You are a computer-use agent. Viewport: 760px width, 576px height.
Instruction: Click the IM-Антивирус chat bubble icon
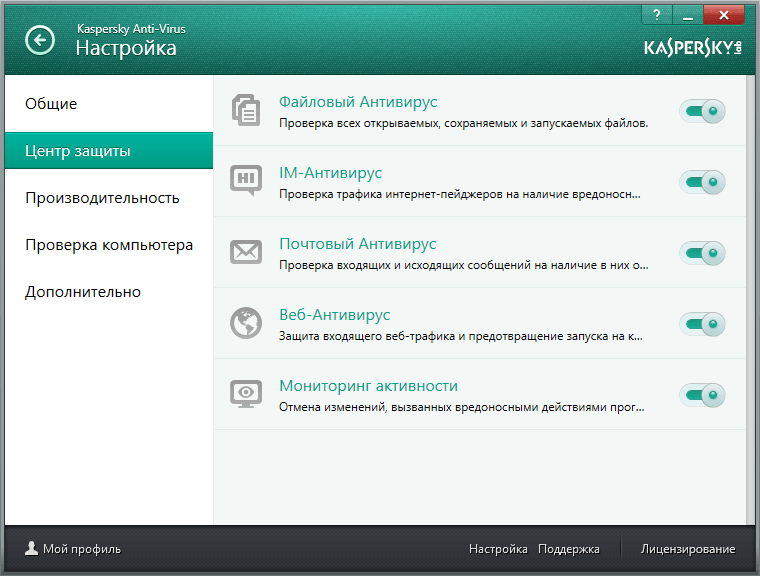pyautogui.click(x=246, y=180)
